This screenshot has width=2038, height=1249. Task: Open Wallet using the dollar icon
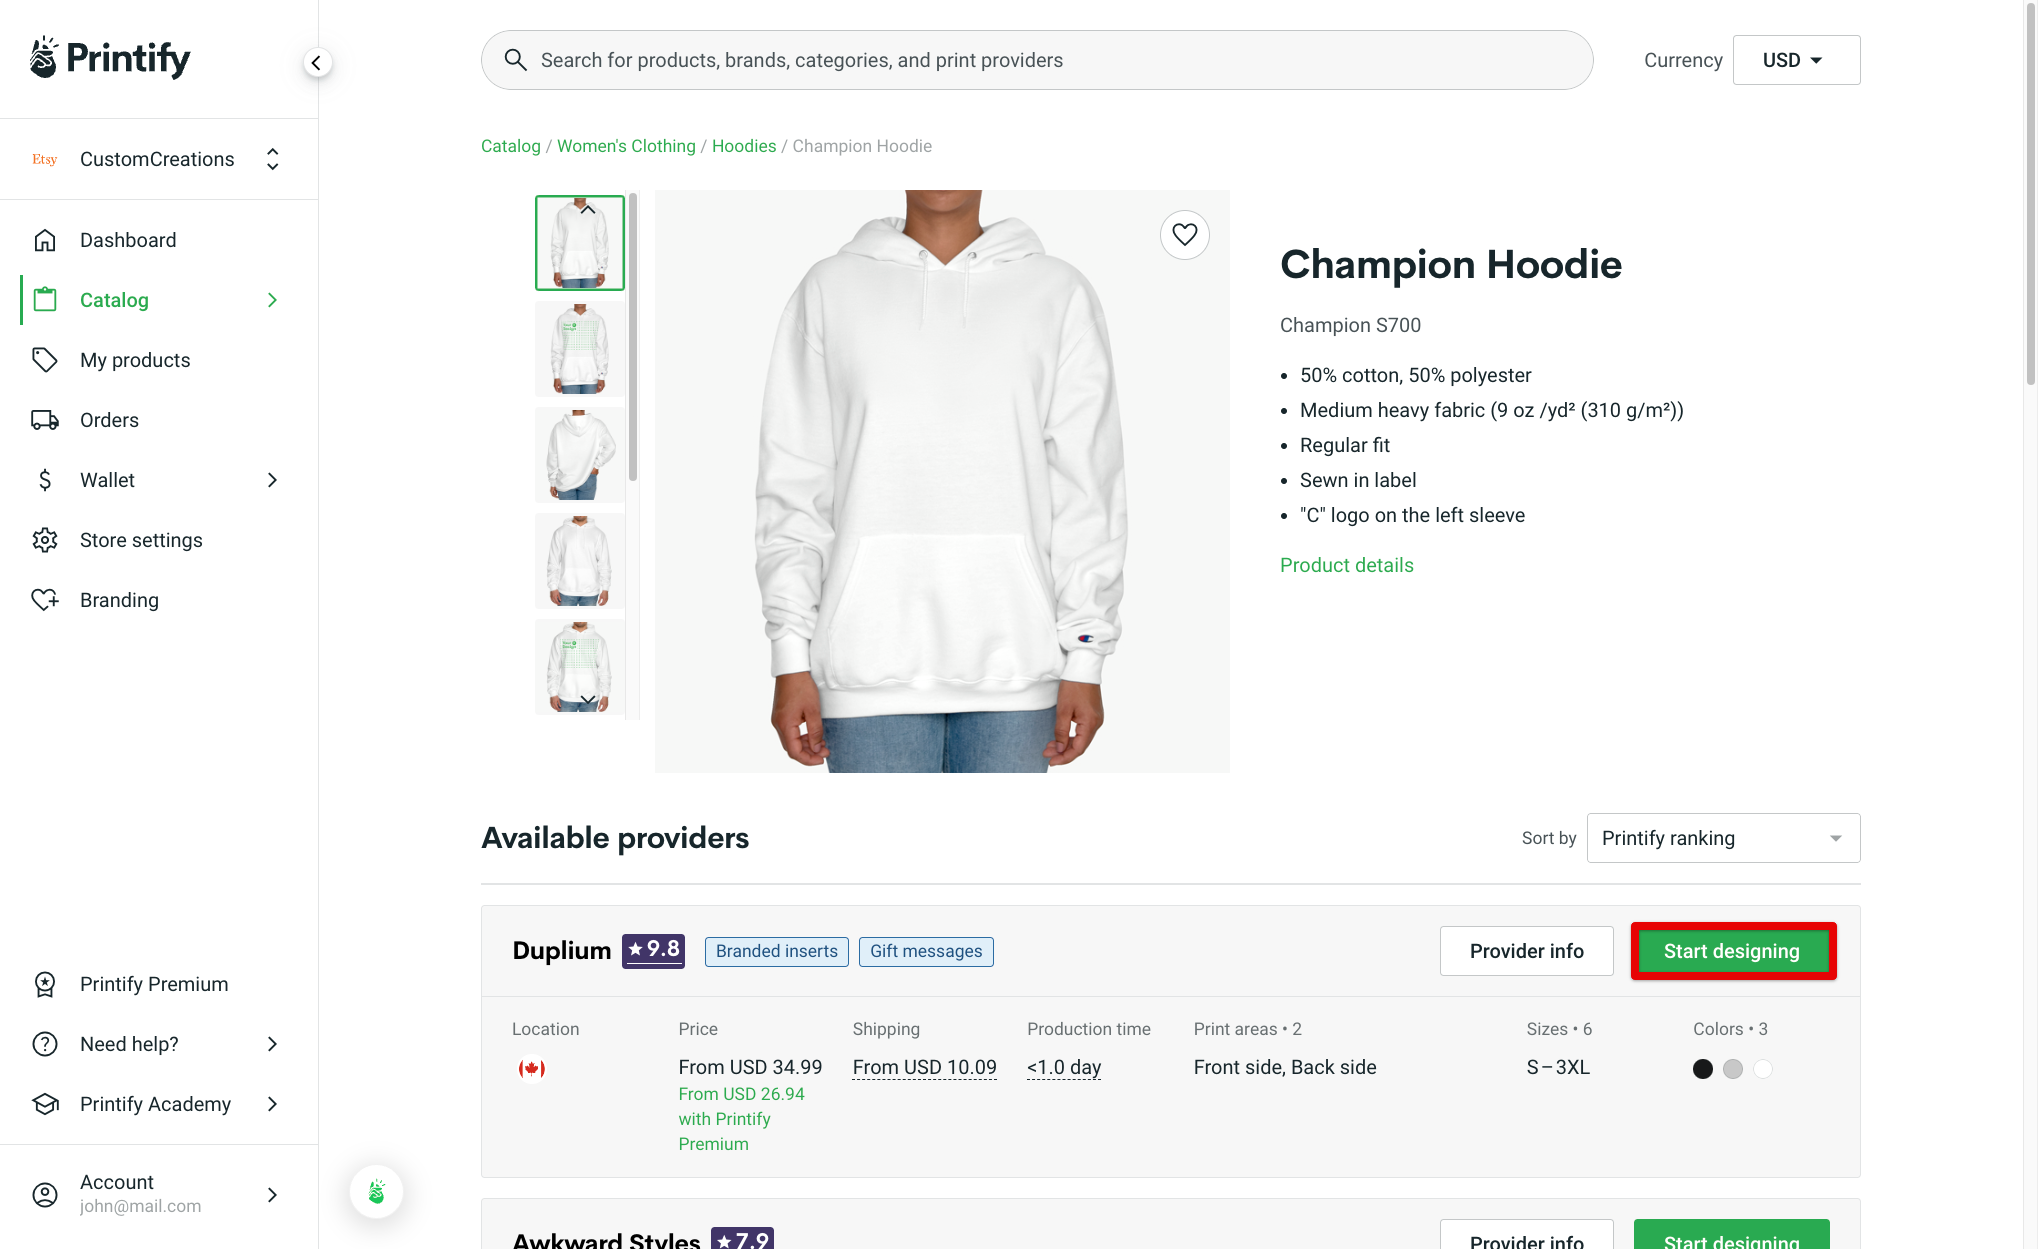coord(45,480)
